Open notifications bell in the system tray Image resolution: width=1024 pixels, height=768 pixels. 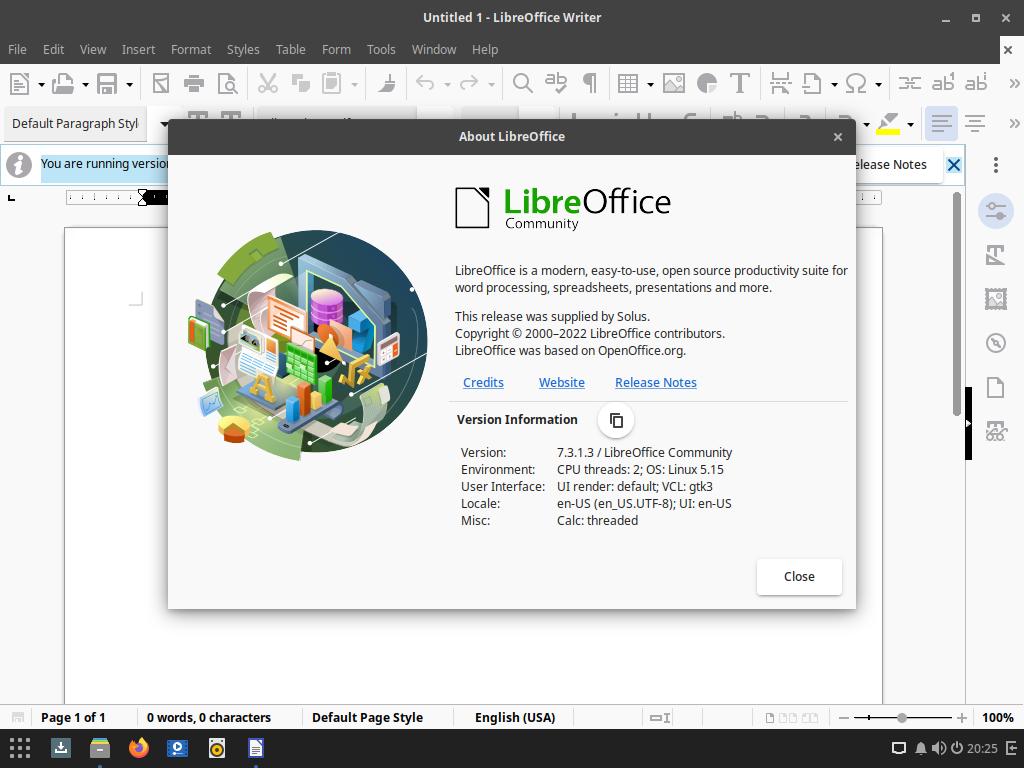point(920,748)
